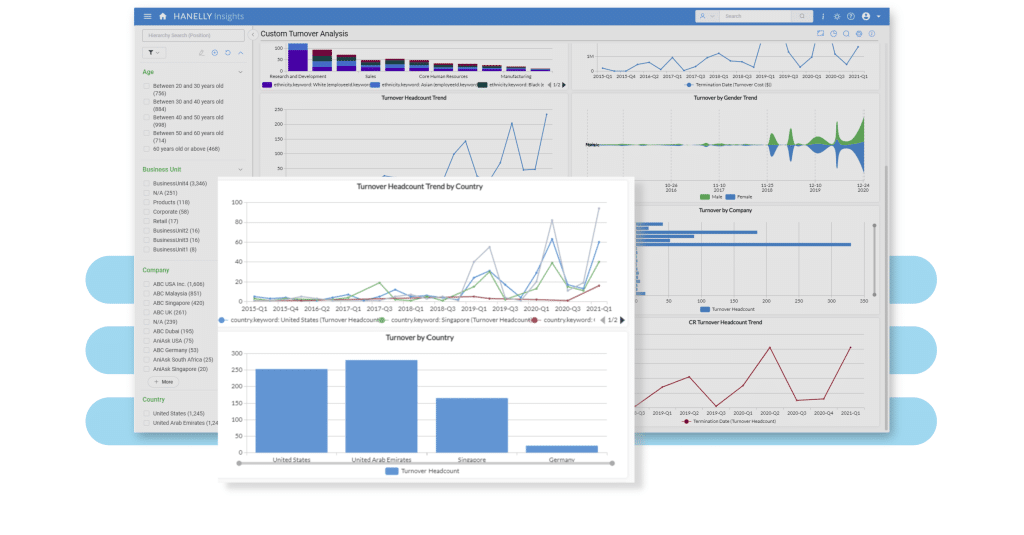Click the info 'i' icon in header
The width and height of the screenshot is (1024, 535).
[x=823, y=16]
